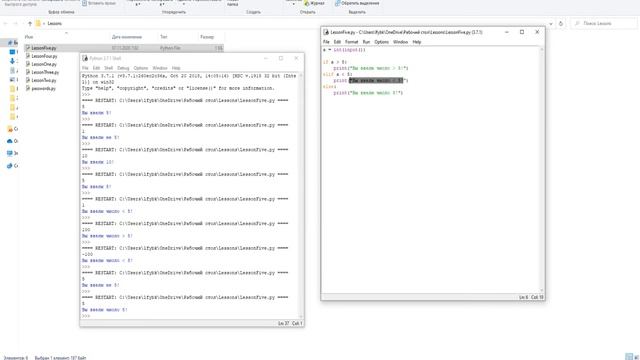
Task: Click the LessonFive.py editor vertical scrollbar
Action: click(x=542, y=169)
